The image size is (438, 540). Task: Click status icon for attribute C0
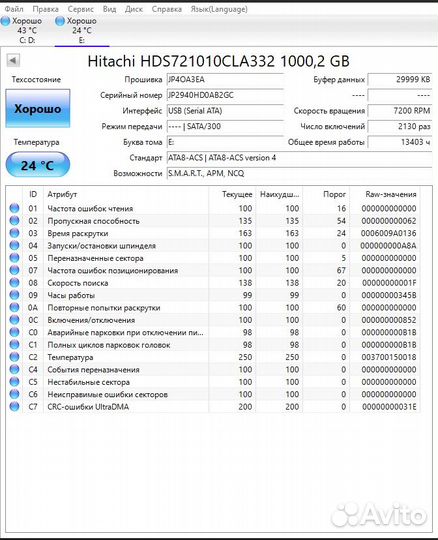coord(14,332)
